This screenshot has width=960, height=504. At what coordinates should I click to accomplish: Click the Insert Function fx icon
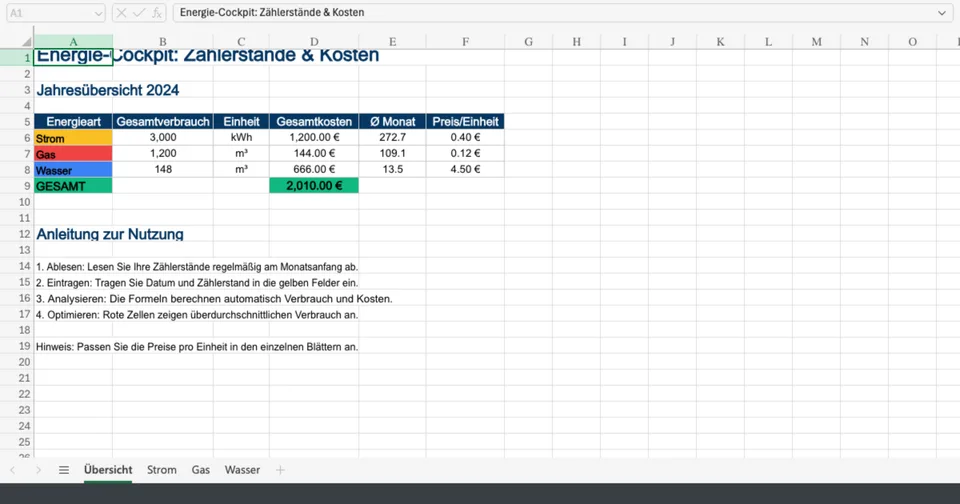coord(156,13)
